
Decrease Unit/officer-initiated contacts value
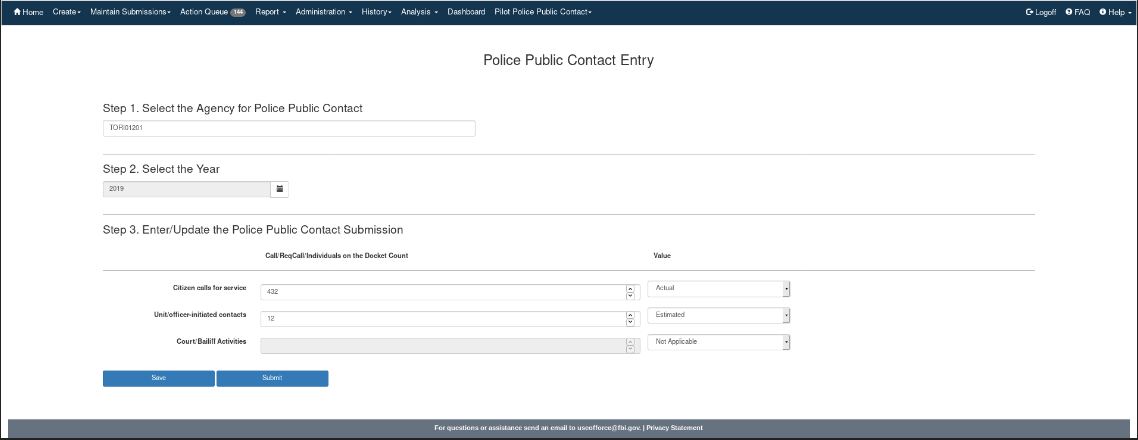click(x=631, y=322)
